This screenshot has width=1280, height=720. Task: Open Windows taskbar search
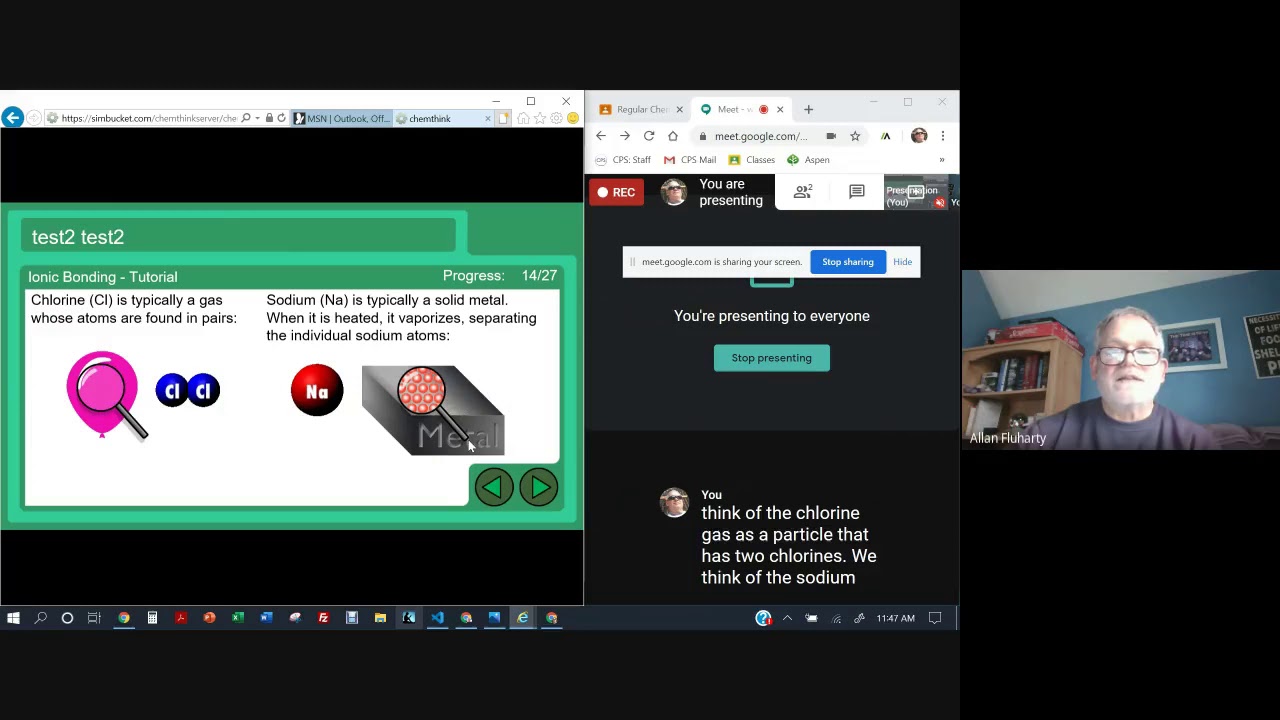coord(40,618)
